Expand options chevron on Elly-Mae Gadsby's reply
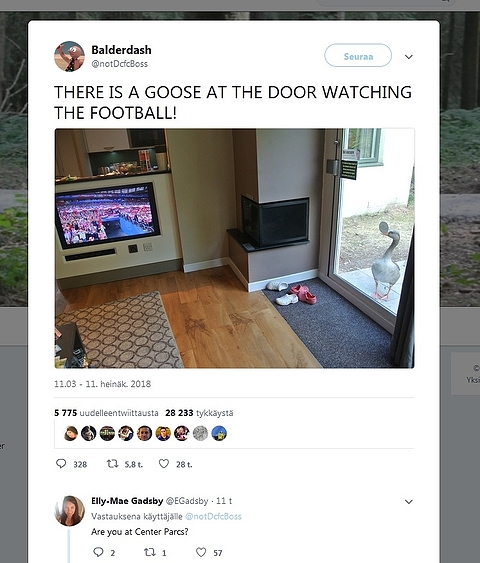Viewport: 480px width, 563px height. pos(409,502)
